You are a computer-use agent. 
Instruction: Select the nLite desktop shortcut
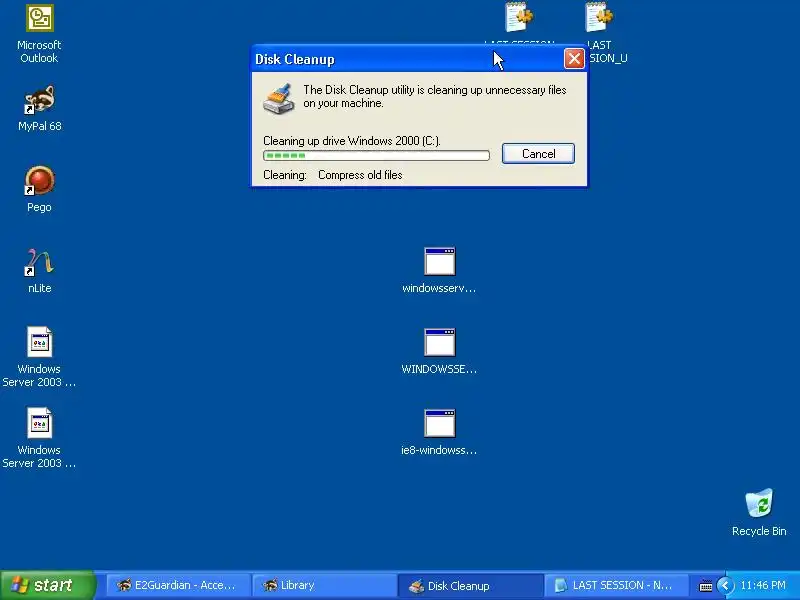click(x=39, y=270)
